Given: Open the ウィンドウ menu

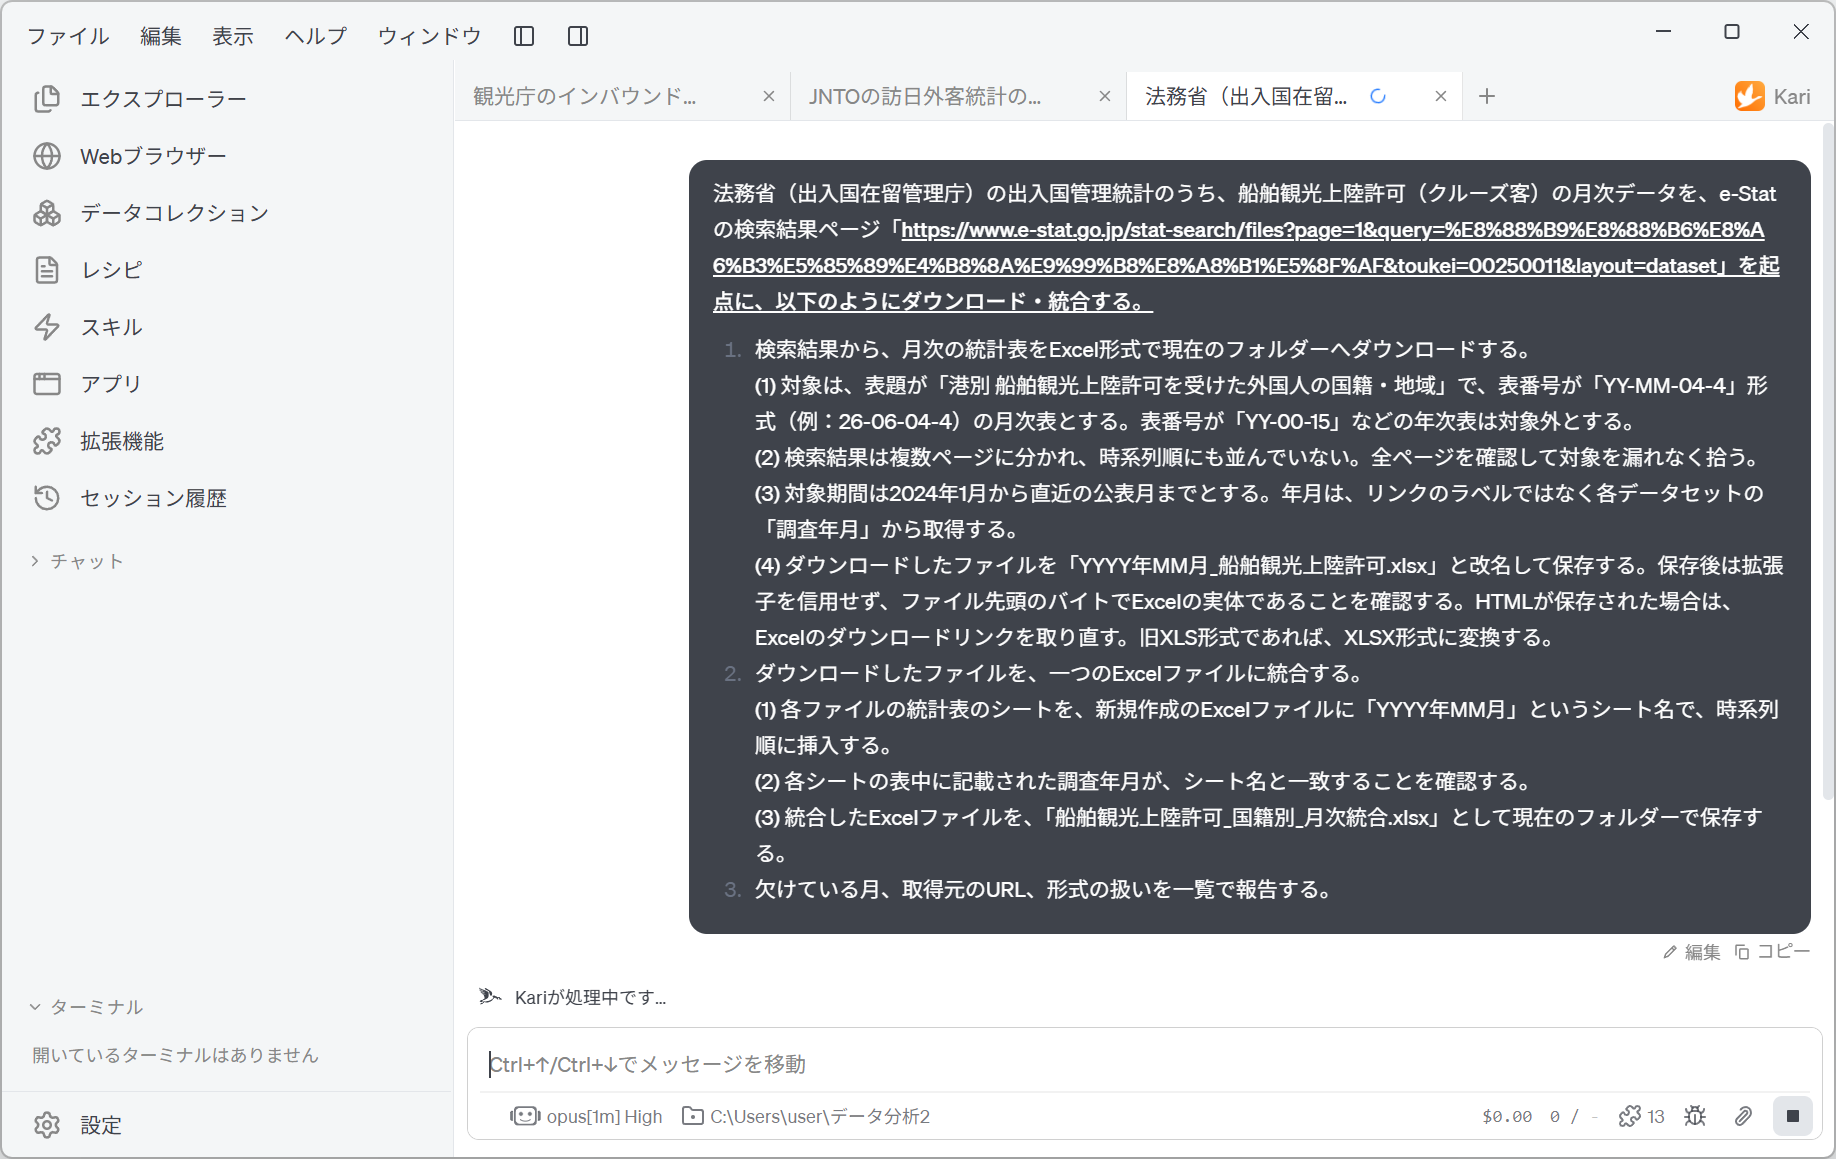Looking at the screenshot, I should tap(430, 36).
